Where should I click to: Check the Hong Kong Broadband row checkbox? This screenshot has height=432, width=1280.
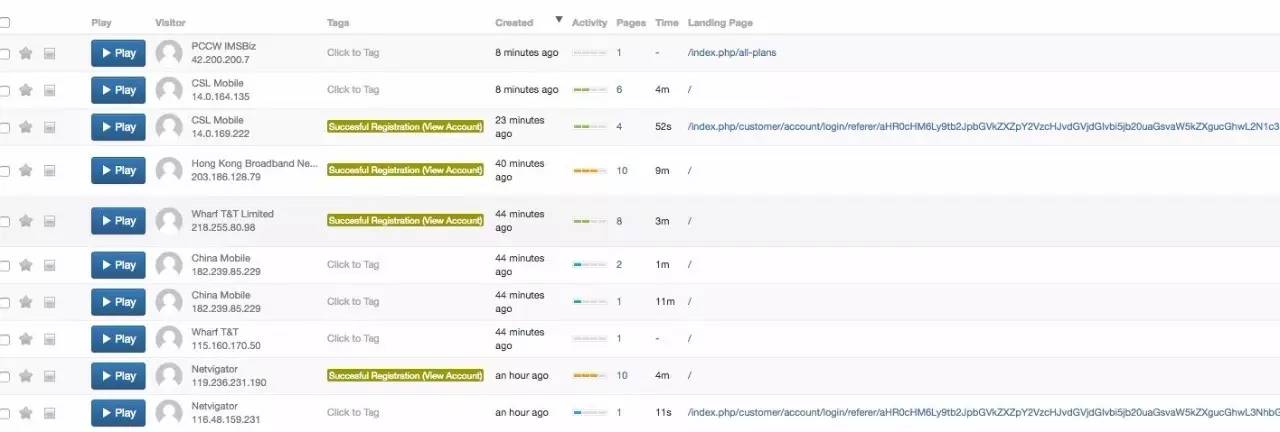pos(4,171)
